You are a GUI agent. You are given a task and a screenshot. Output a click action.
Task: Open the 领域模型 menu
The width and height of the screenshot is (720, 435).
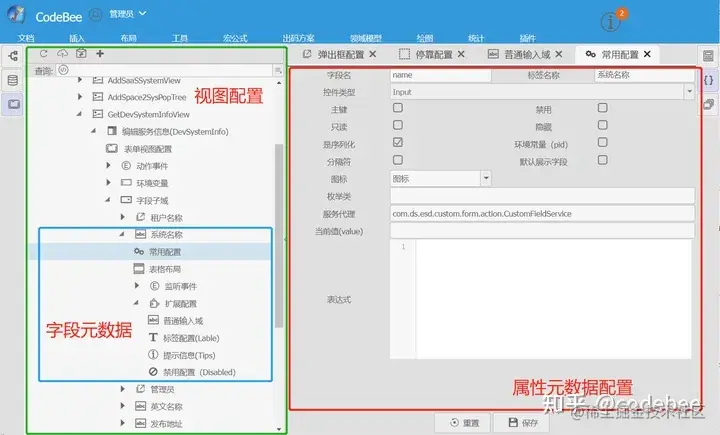click(366, 38)
